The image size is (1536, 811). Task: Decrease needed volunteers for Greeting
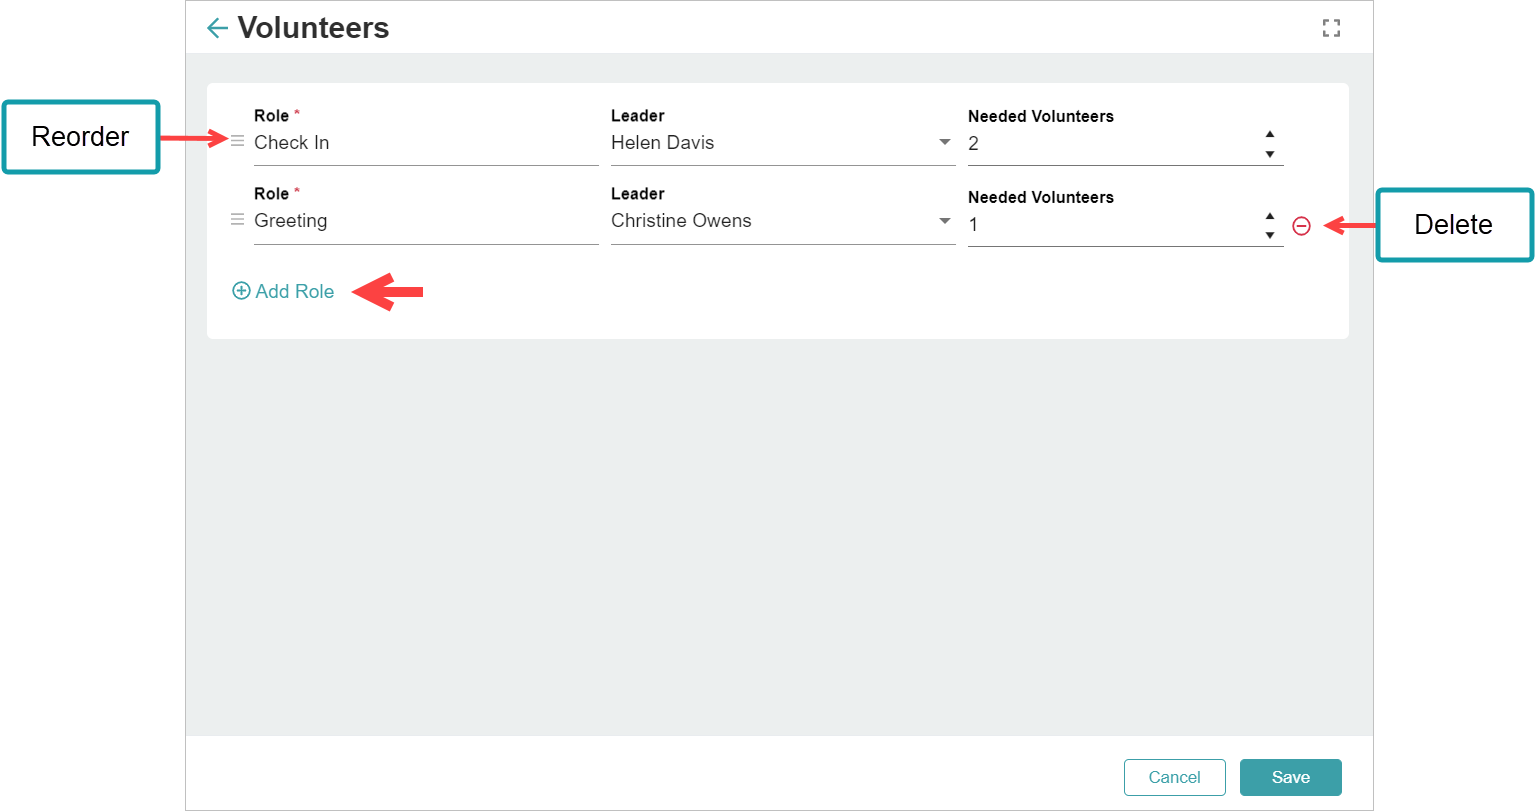point(1270,236)
